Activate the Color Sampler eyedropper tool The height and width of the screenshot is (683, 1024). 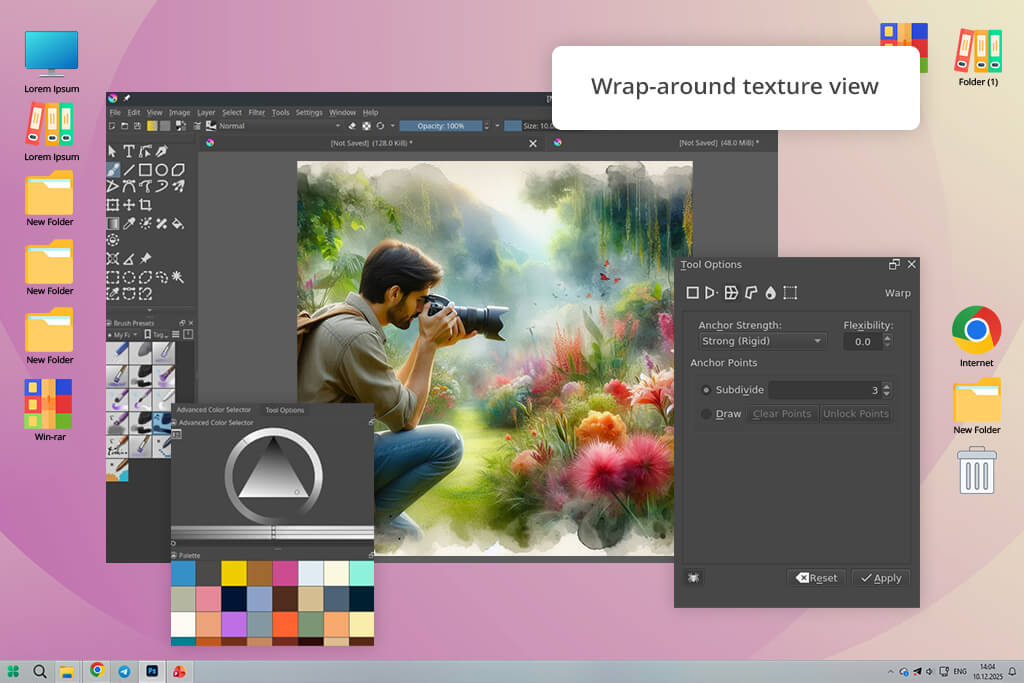coord(129,223)
